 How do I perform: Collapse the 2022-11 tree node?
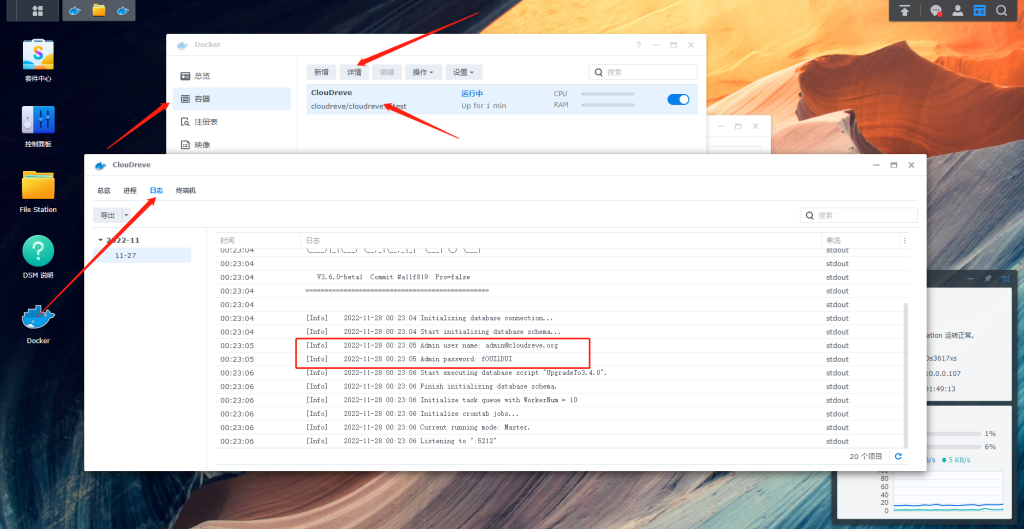coord(100,240)
